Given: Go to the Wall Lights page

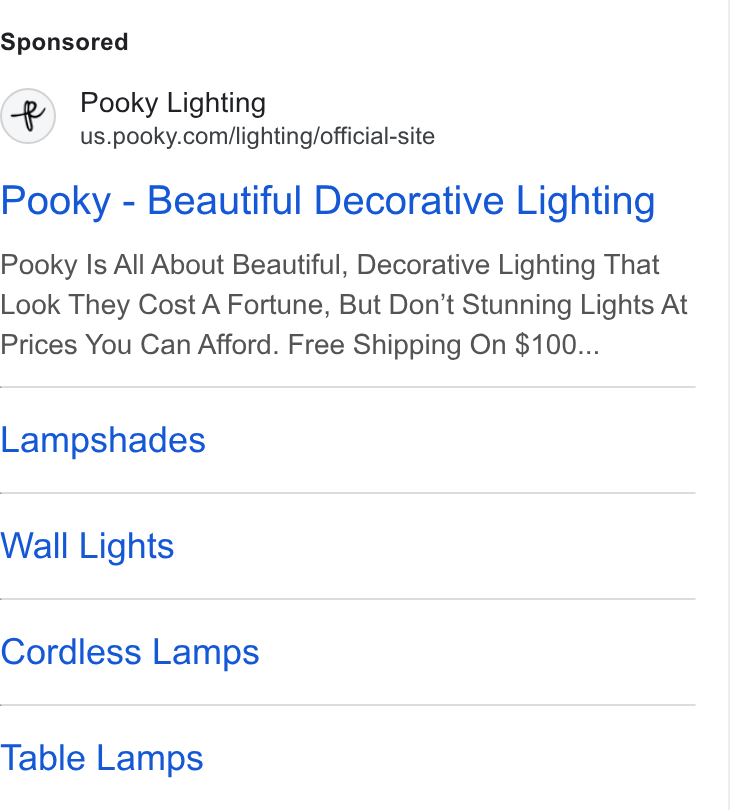Looking at the screenshot, I should pyautogui.click(x=87, y=546).
